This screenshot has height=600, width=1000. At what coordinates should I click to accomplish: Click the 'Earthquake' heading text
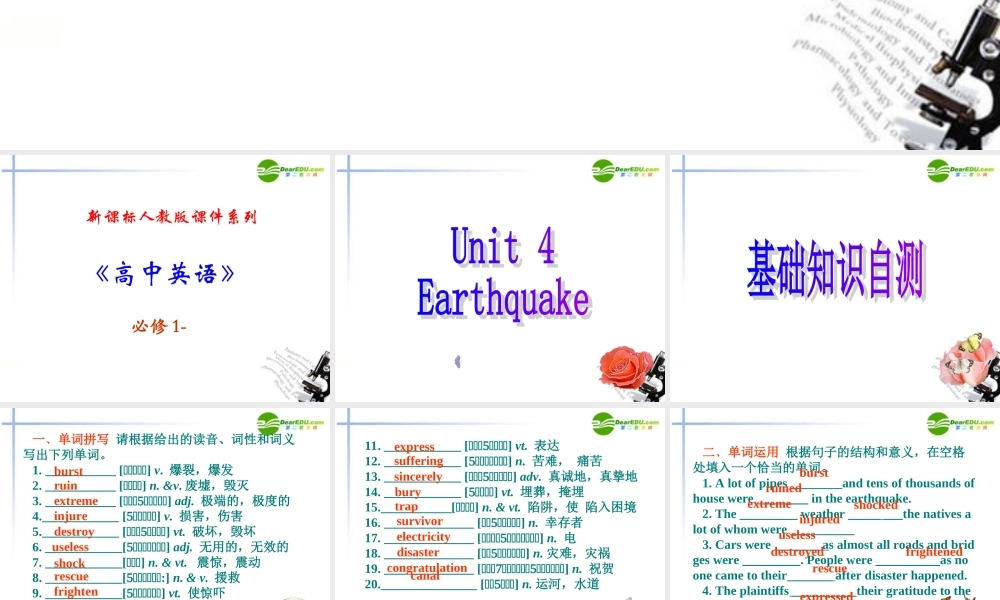click(503, 298)
